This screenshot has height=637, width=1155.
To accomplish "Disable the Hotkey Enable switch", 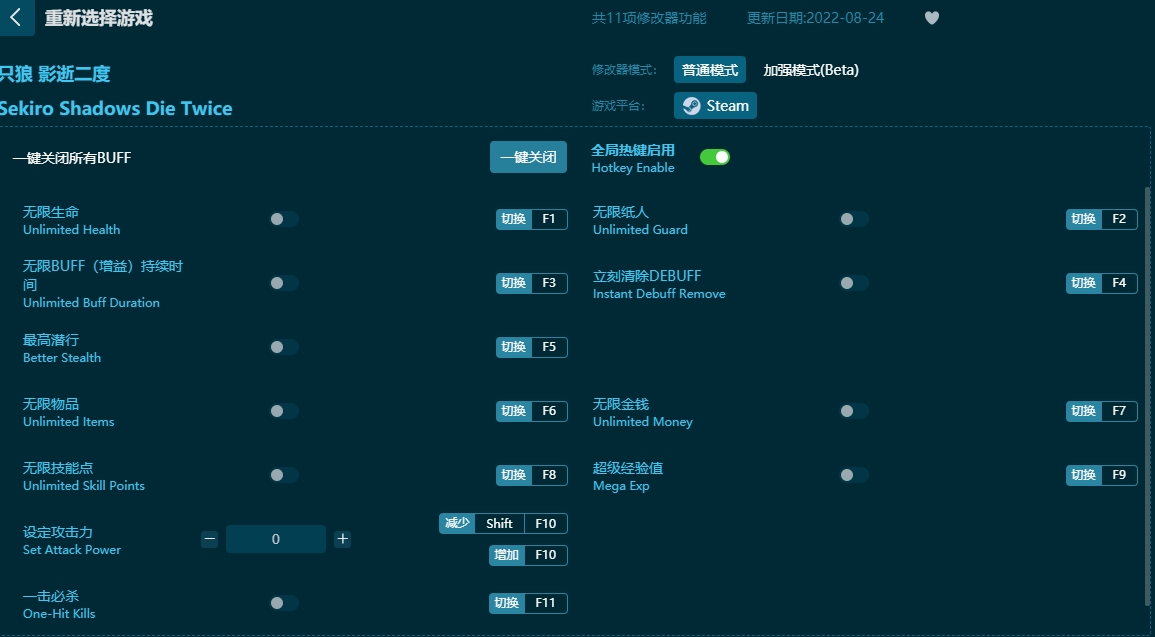I will [715, 157].
